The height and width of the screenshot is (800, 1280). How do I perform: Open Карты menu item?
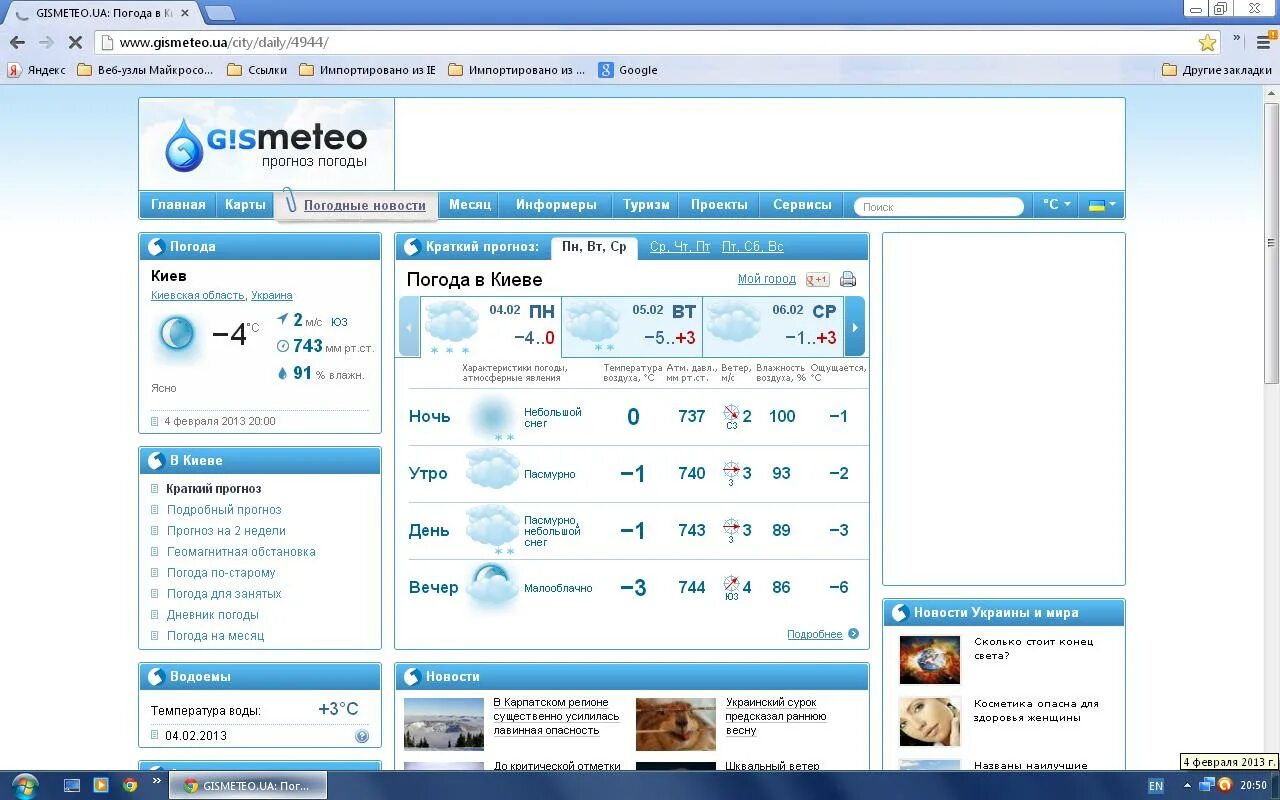coord(245,204)
